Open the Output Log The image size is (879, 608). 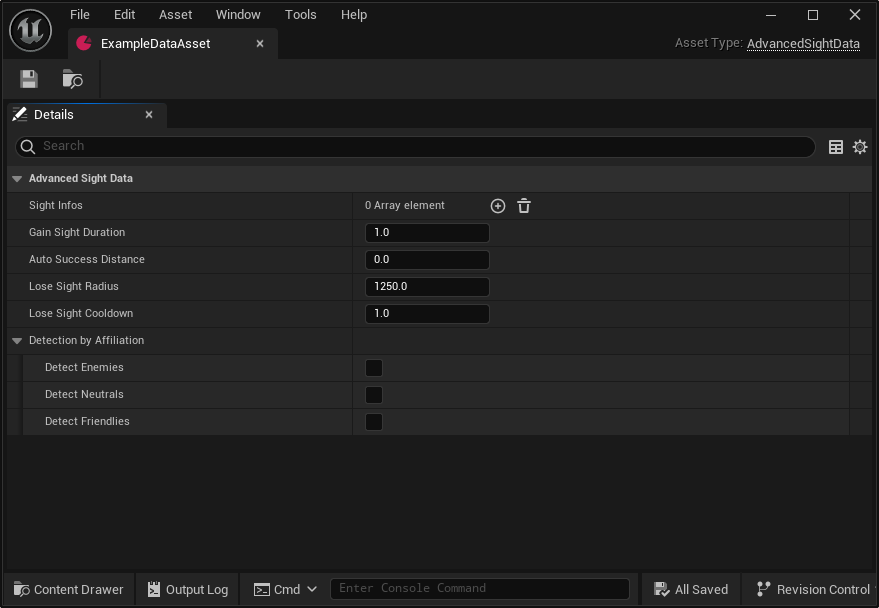(x=188, y=590)
